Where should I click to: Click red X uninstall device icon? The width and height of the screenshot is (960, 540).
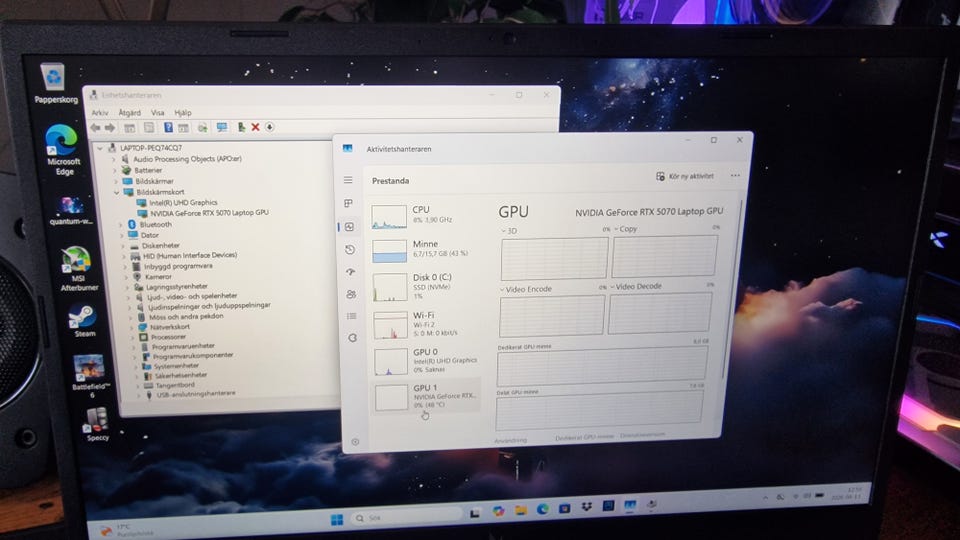coord(255,127)
